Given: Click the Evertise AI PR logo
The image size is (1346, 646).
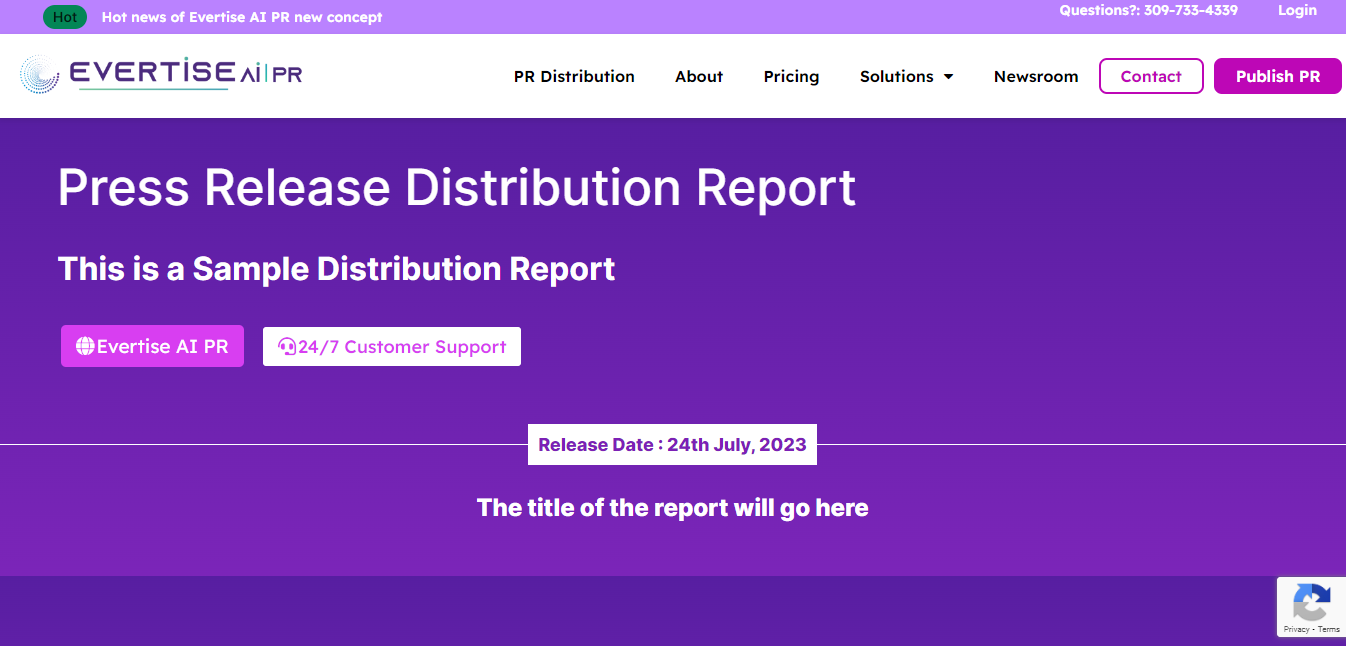Looking at the screenshot, I should coord(161,75).
